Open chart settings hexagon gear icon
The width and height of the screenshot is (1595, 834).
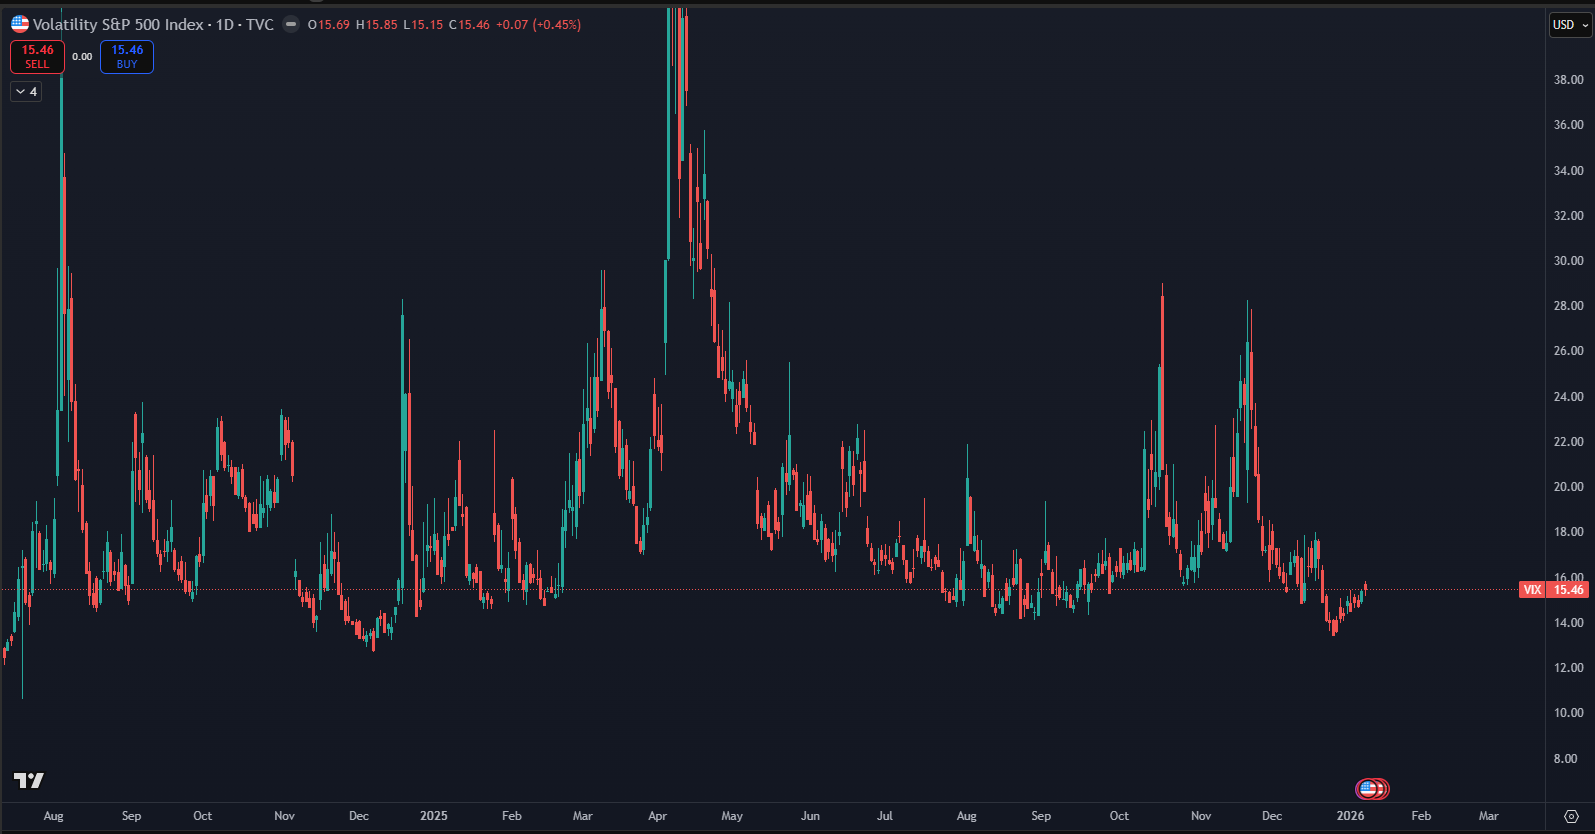1571,816
